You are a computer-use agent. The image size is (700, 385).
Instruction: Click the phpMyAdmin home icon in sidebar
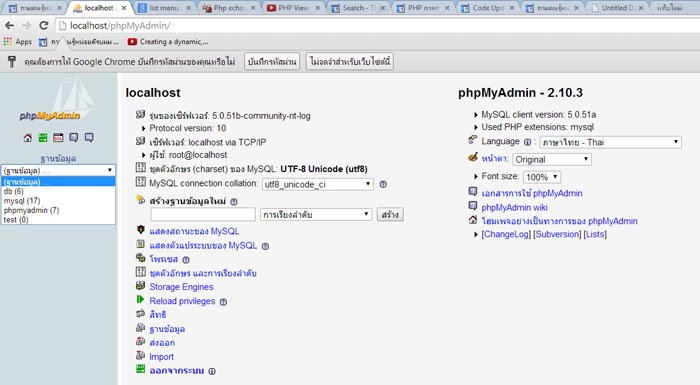28,138
